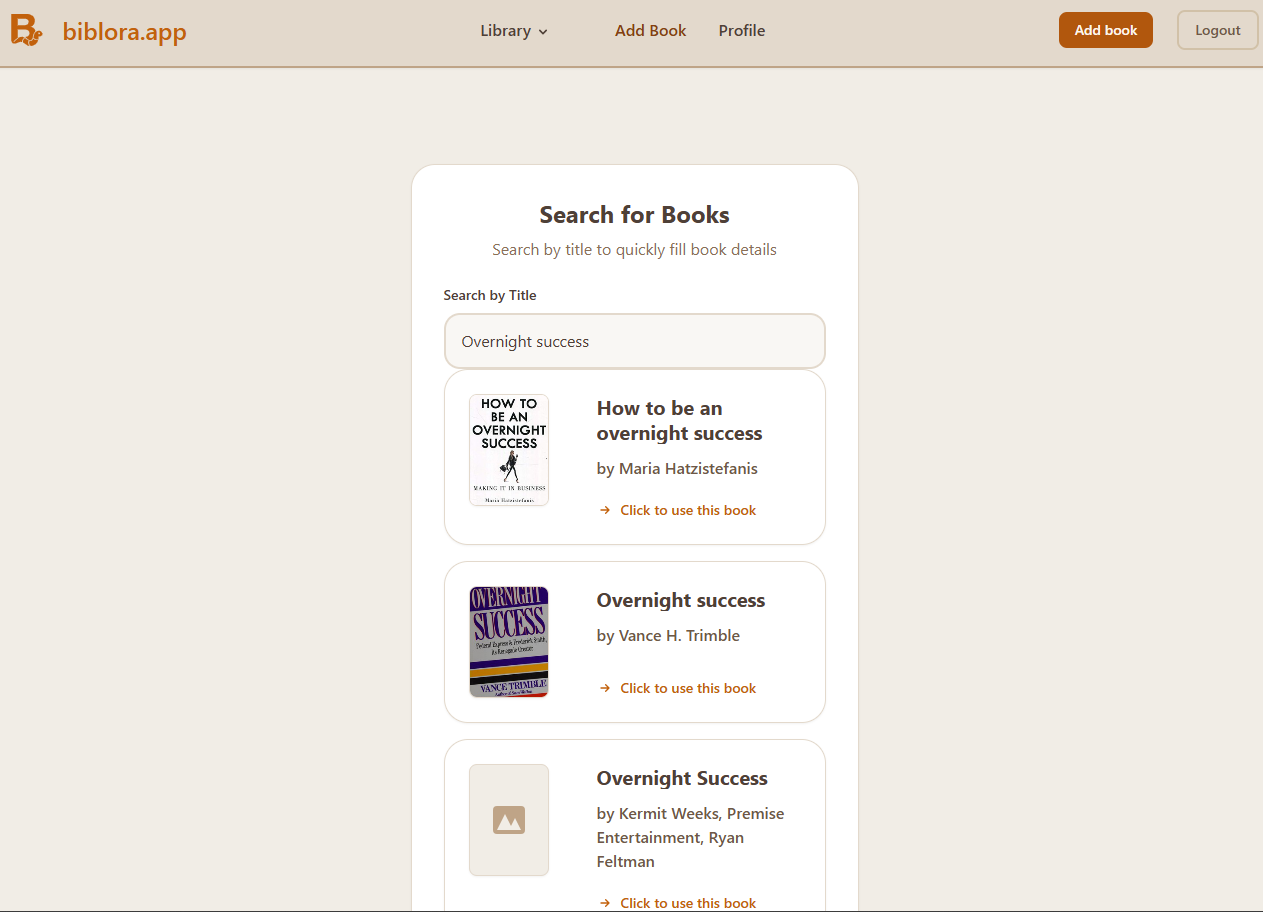The width and height of the screenshot is (1263, 912).
Task: Use the book by Vance H. Trimble
Action: point(688,688)
